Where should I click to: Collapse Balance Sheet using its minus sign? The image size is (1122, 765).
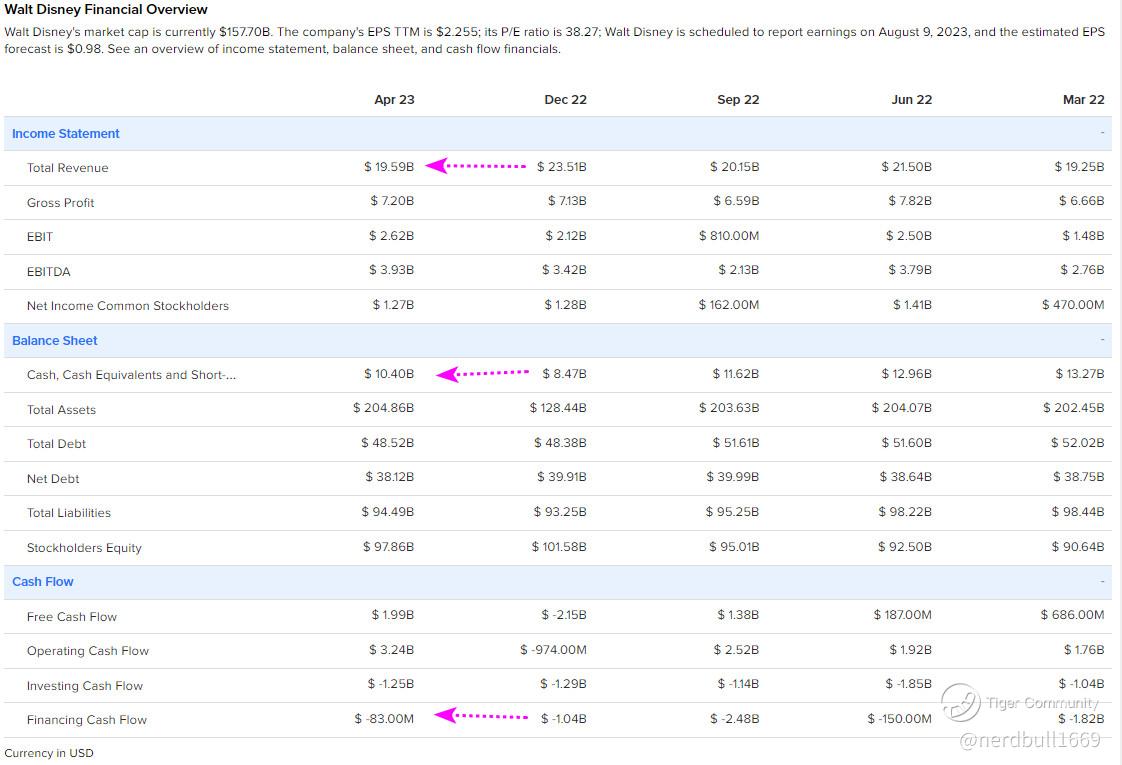pos(1102,340)
